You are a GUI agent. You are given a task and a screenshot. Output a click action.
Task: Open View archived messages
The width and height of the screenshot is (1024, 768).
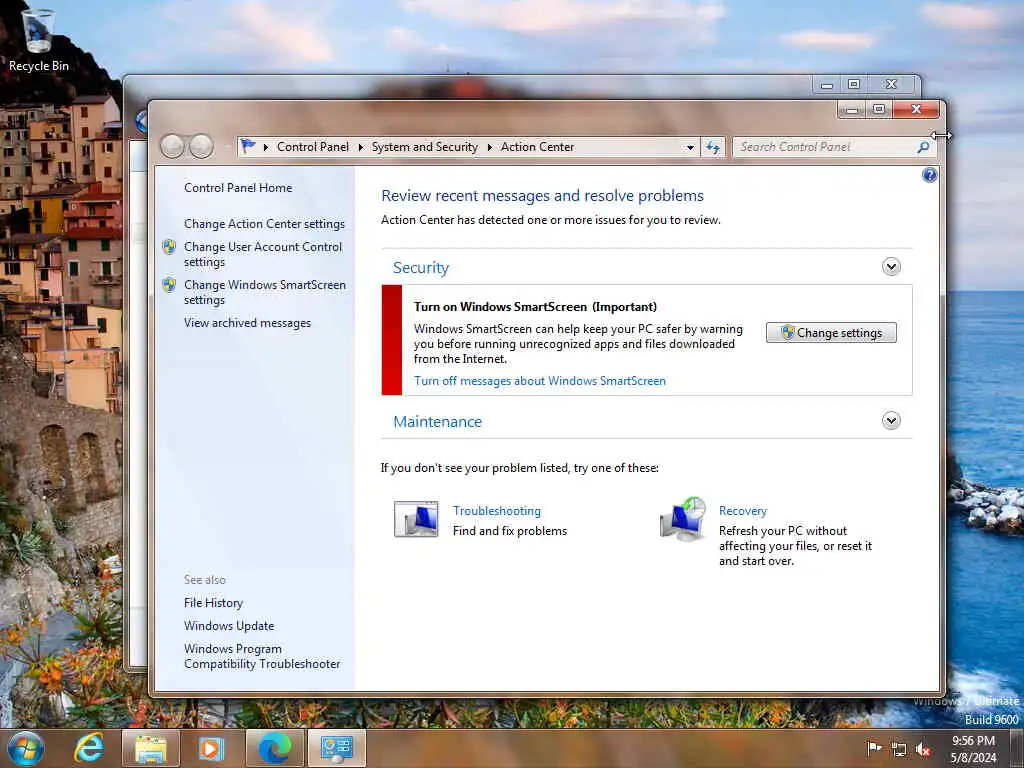point(247,323)
